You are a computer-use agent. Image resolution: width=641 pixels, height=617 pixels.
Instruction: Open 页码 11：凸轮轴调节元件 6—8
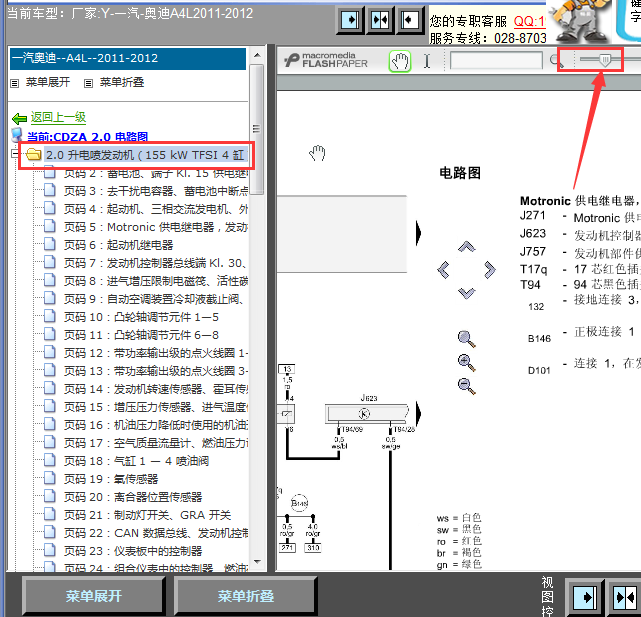pos(141,335)
